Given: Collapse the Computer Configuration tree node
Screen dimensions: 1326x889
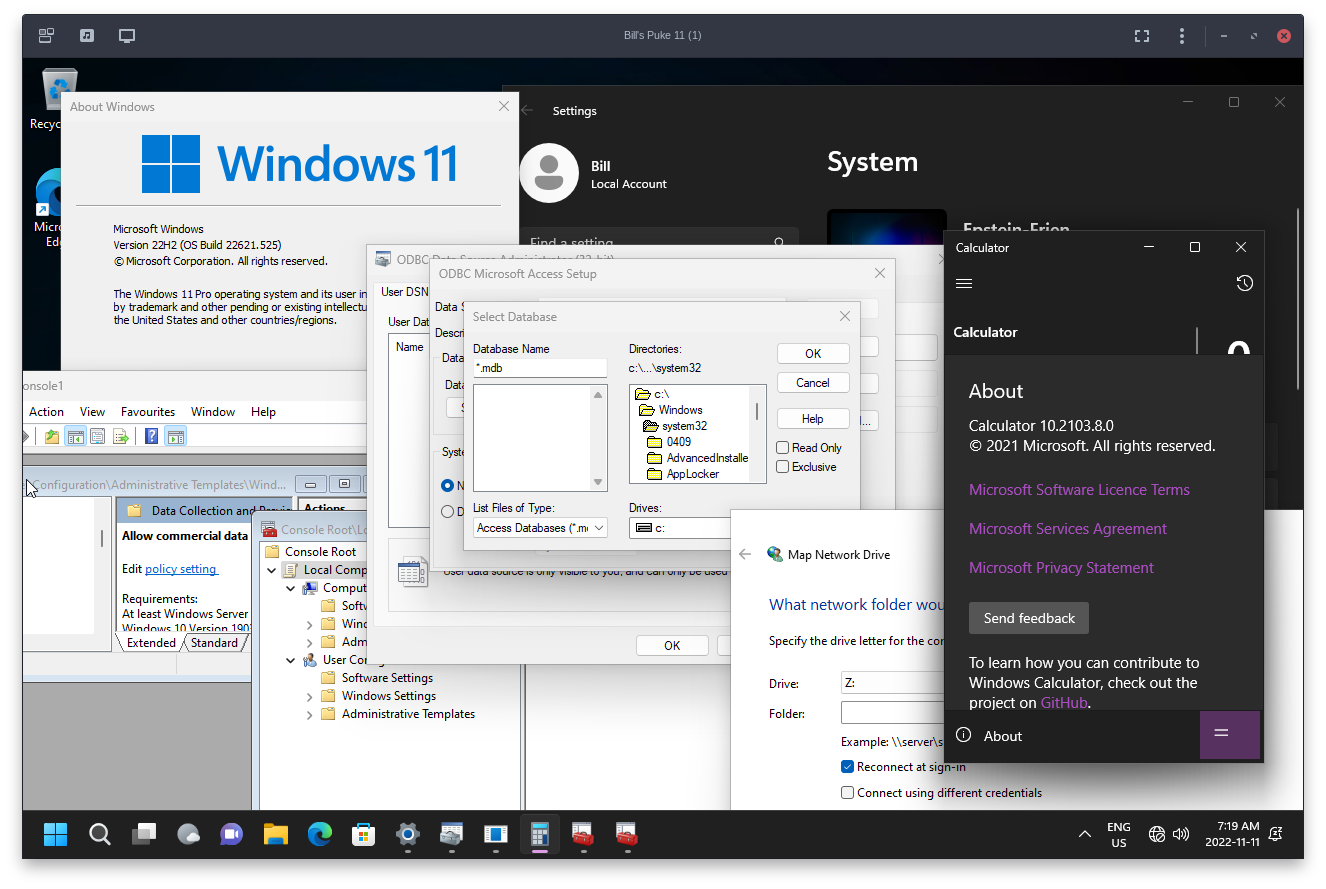Looking at the screenshot, I should [x=291, y=588].
